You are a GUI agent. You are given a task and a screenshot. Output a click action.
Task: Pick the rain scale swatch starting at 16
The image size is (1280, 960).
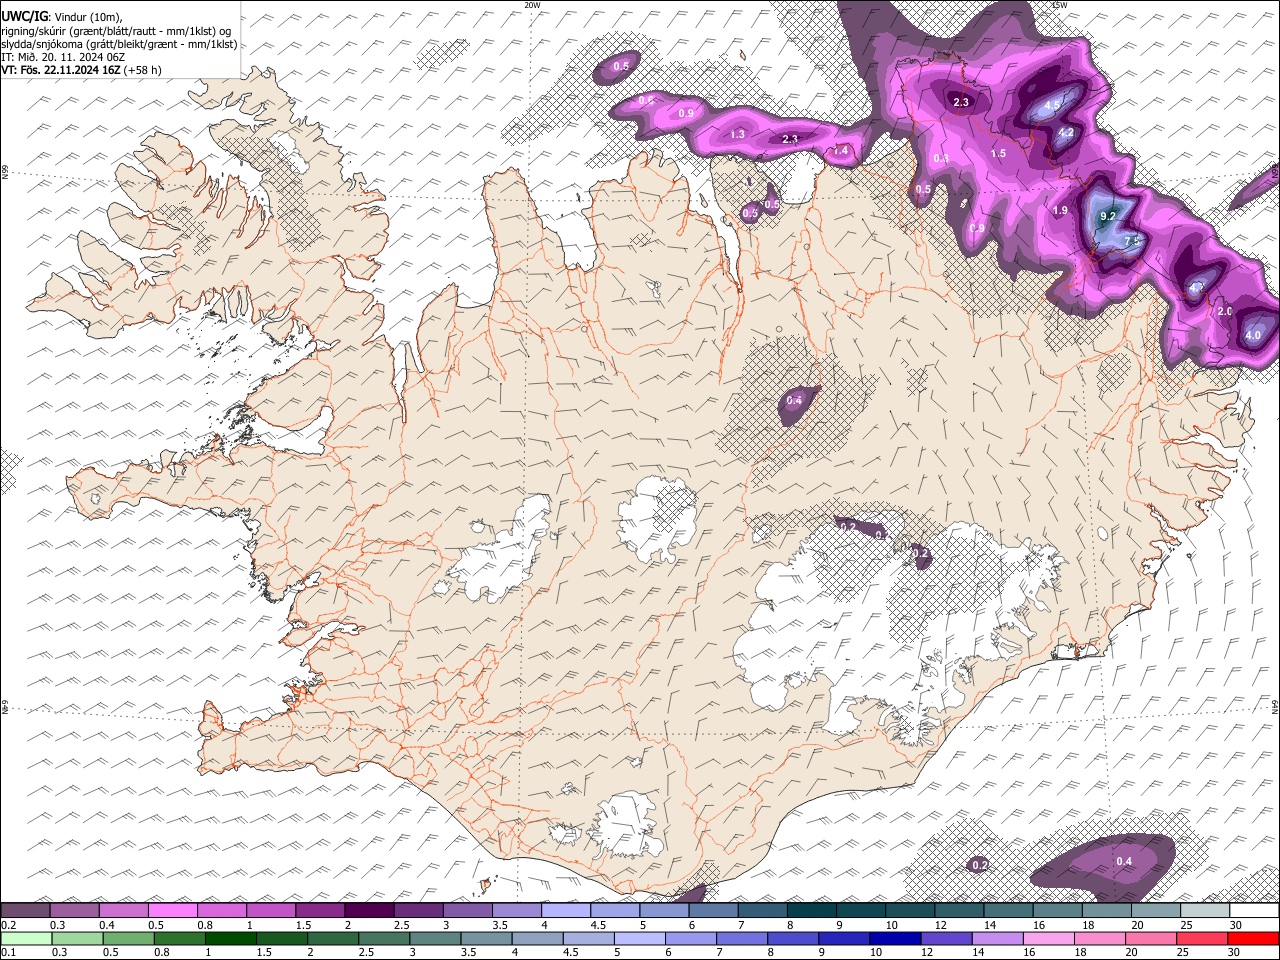[x=1048, y=939]
